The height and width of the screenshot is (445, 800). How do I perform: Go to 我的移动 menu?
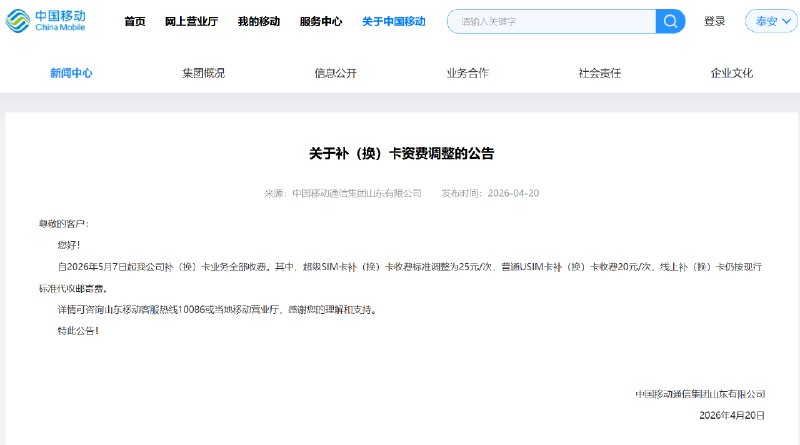(259, 21)
